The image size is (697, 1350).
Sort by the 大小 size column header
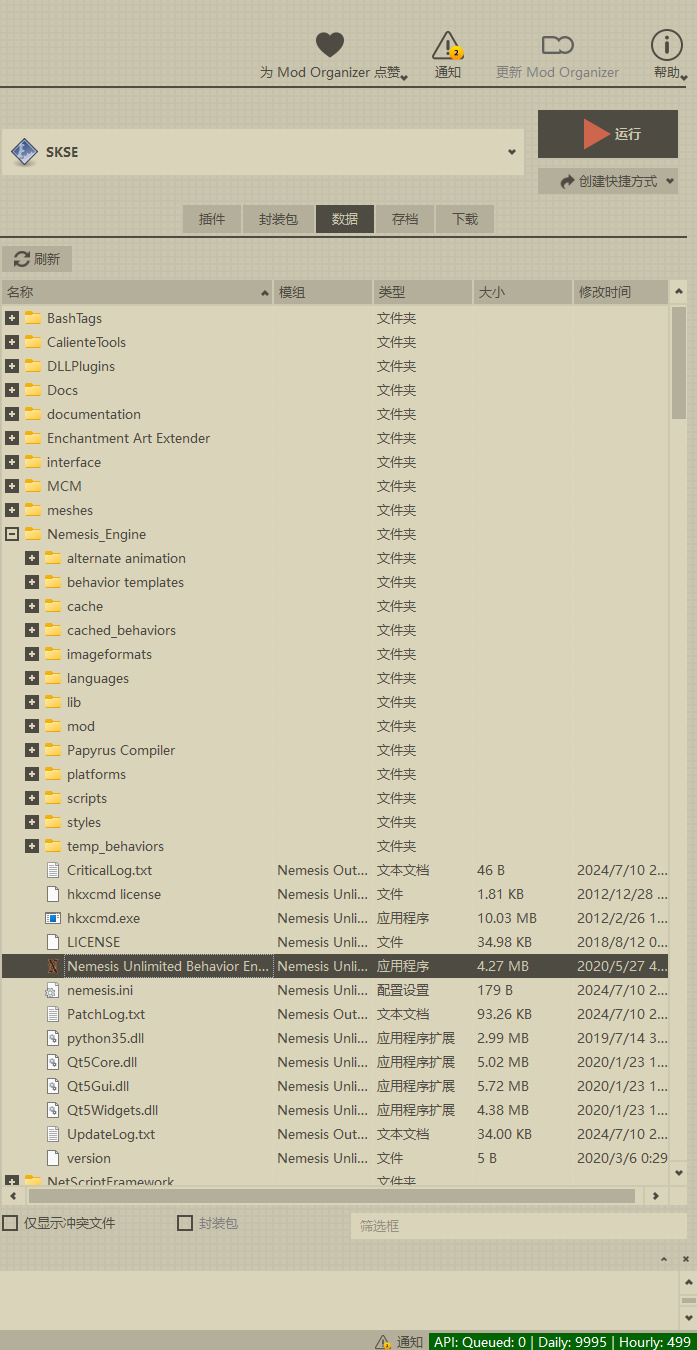(522, 292)
